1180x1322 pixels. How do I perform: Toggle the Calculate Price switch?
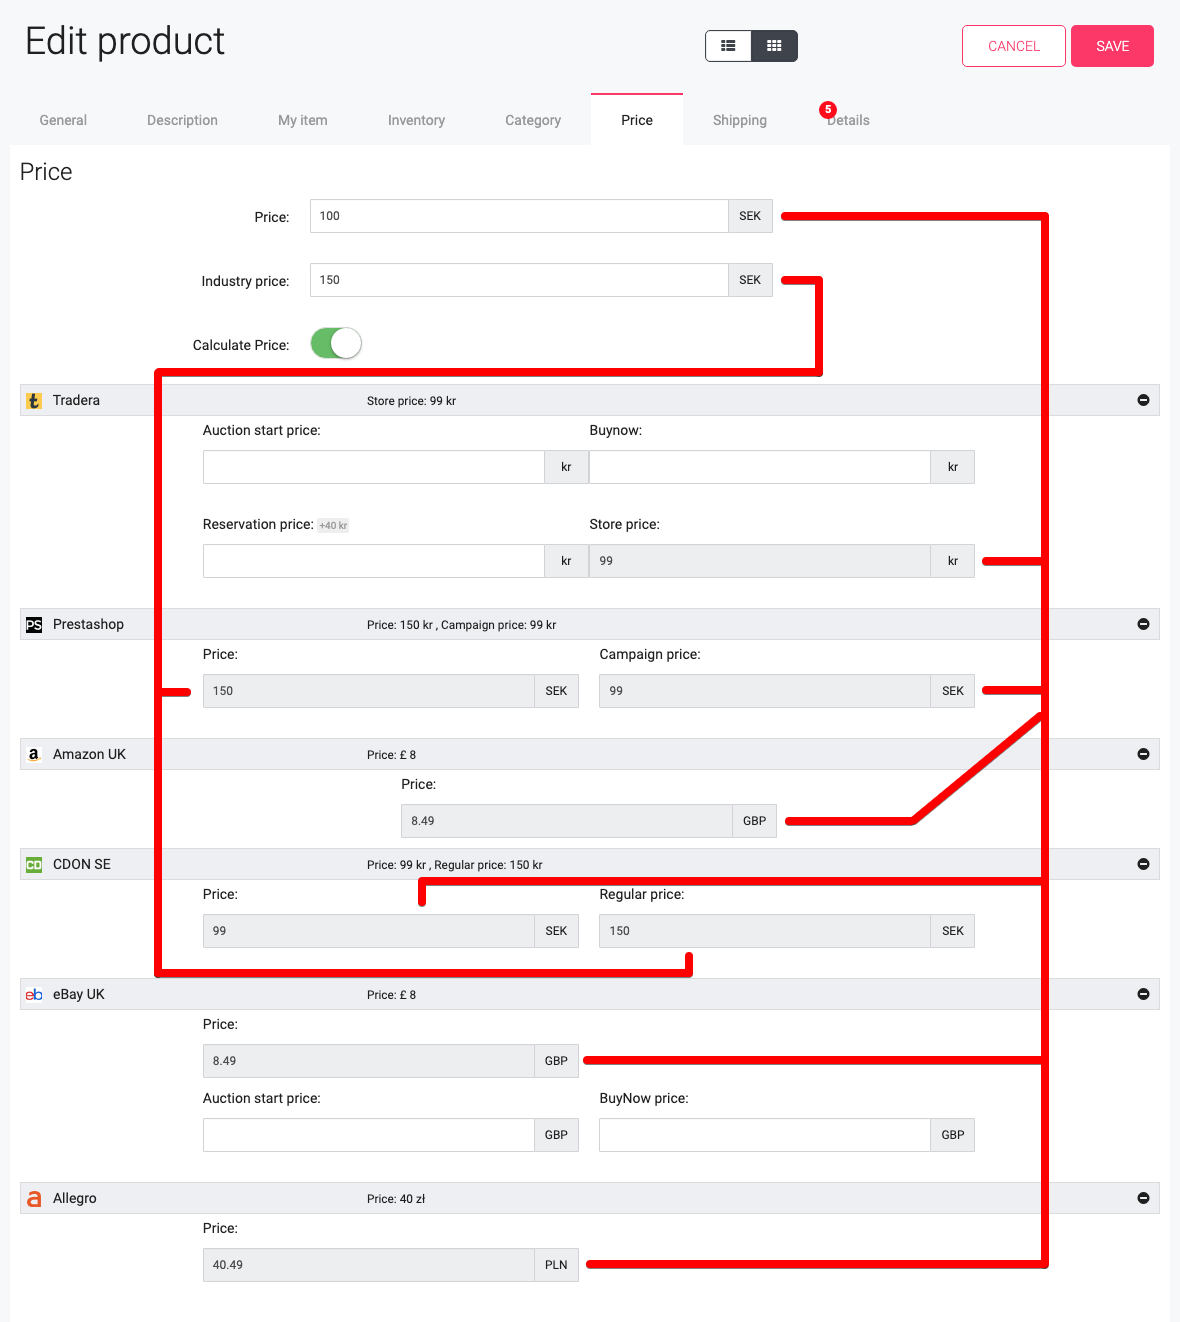336,344
